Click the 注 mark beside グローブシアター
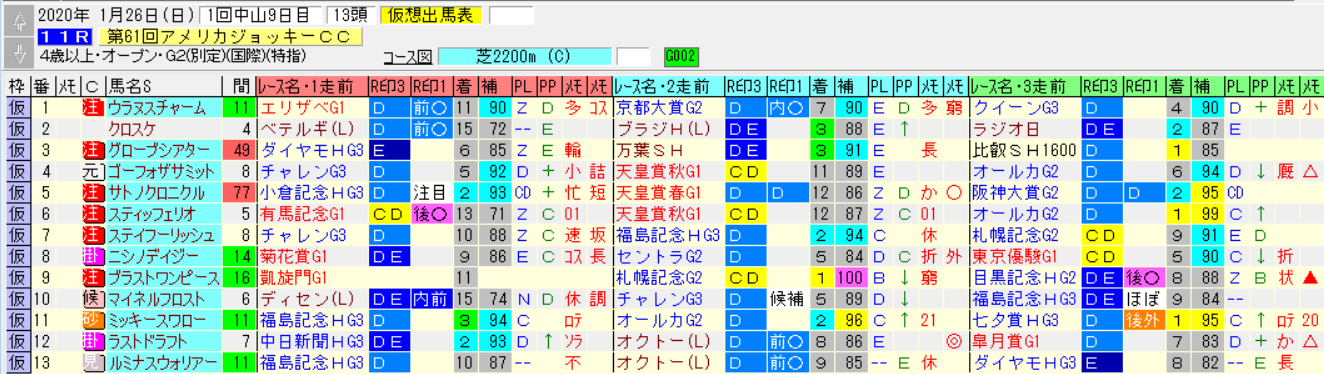Viewport: 1324px width, 374px height. pos(94,150)
